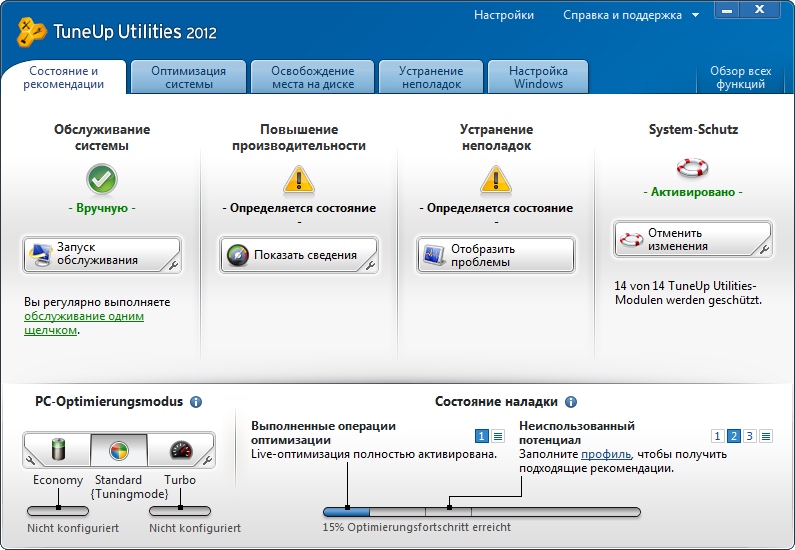Switch to Состояние и рекомендации tab
Viewport: 795px width, 550px height.
point(63,78)
